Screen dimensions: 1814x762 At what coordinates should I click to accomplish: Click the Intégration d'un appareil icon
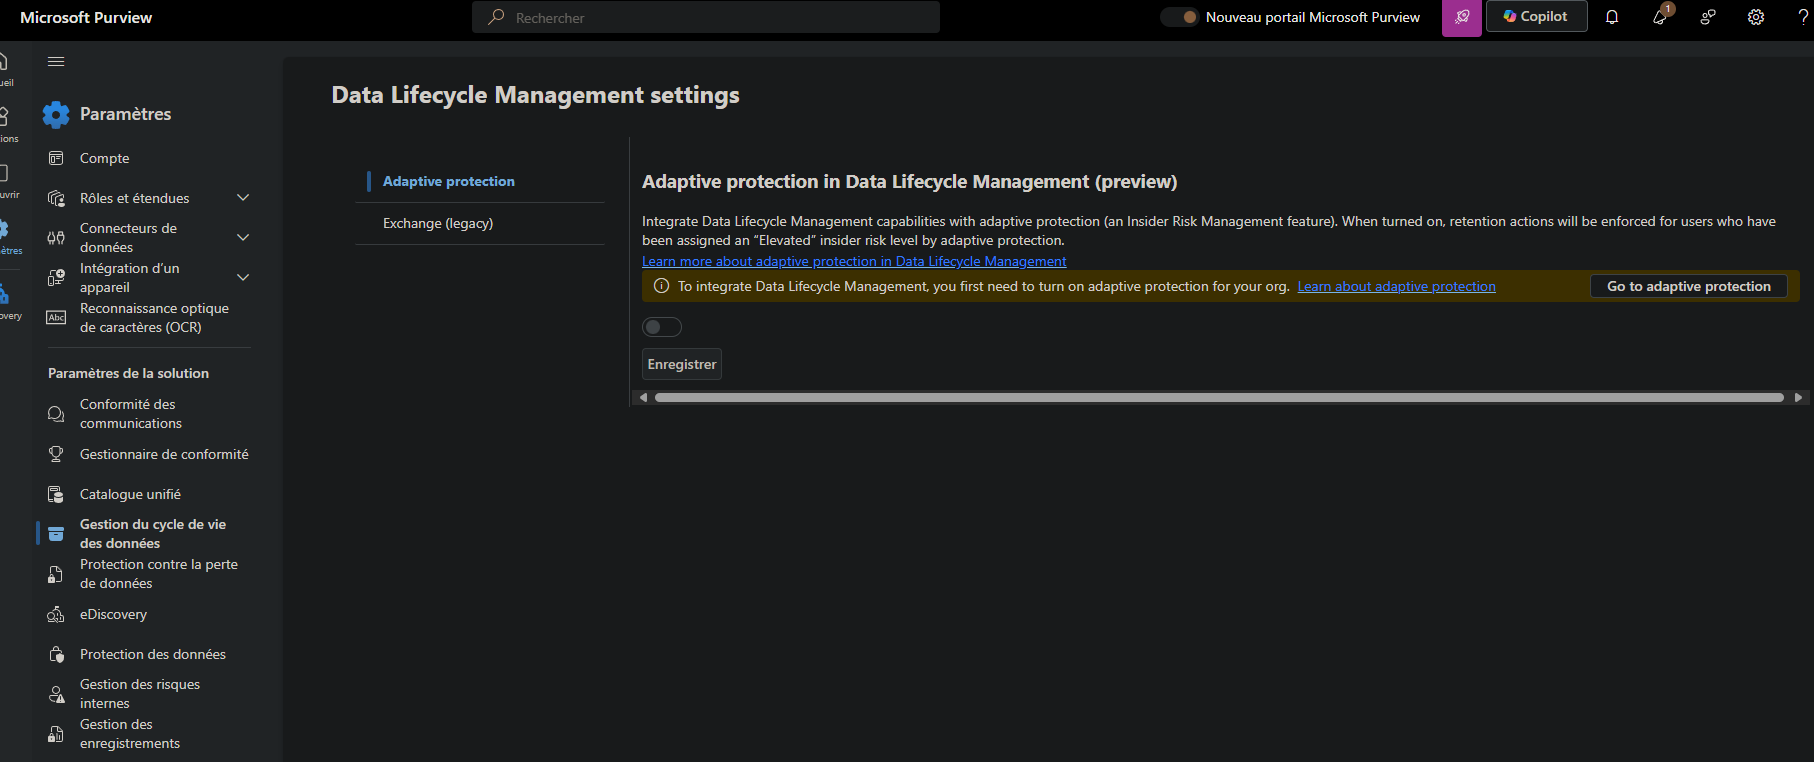pyautogui.click(x=56, y=278)
